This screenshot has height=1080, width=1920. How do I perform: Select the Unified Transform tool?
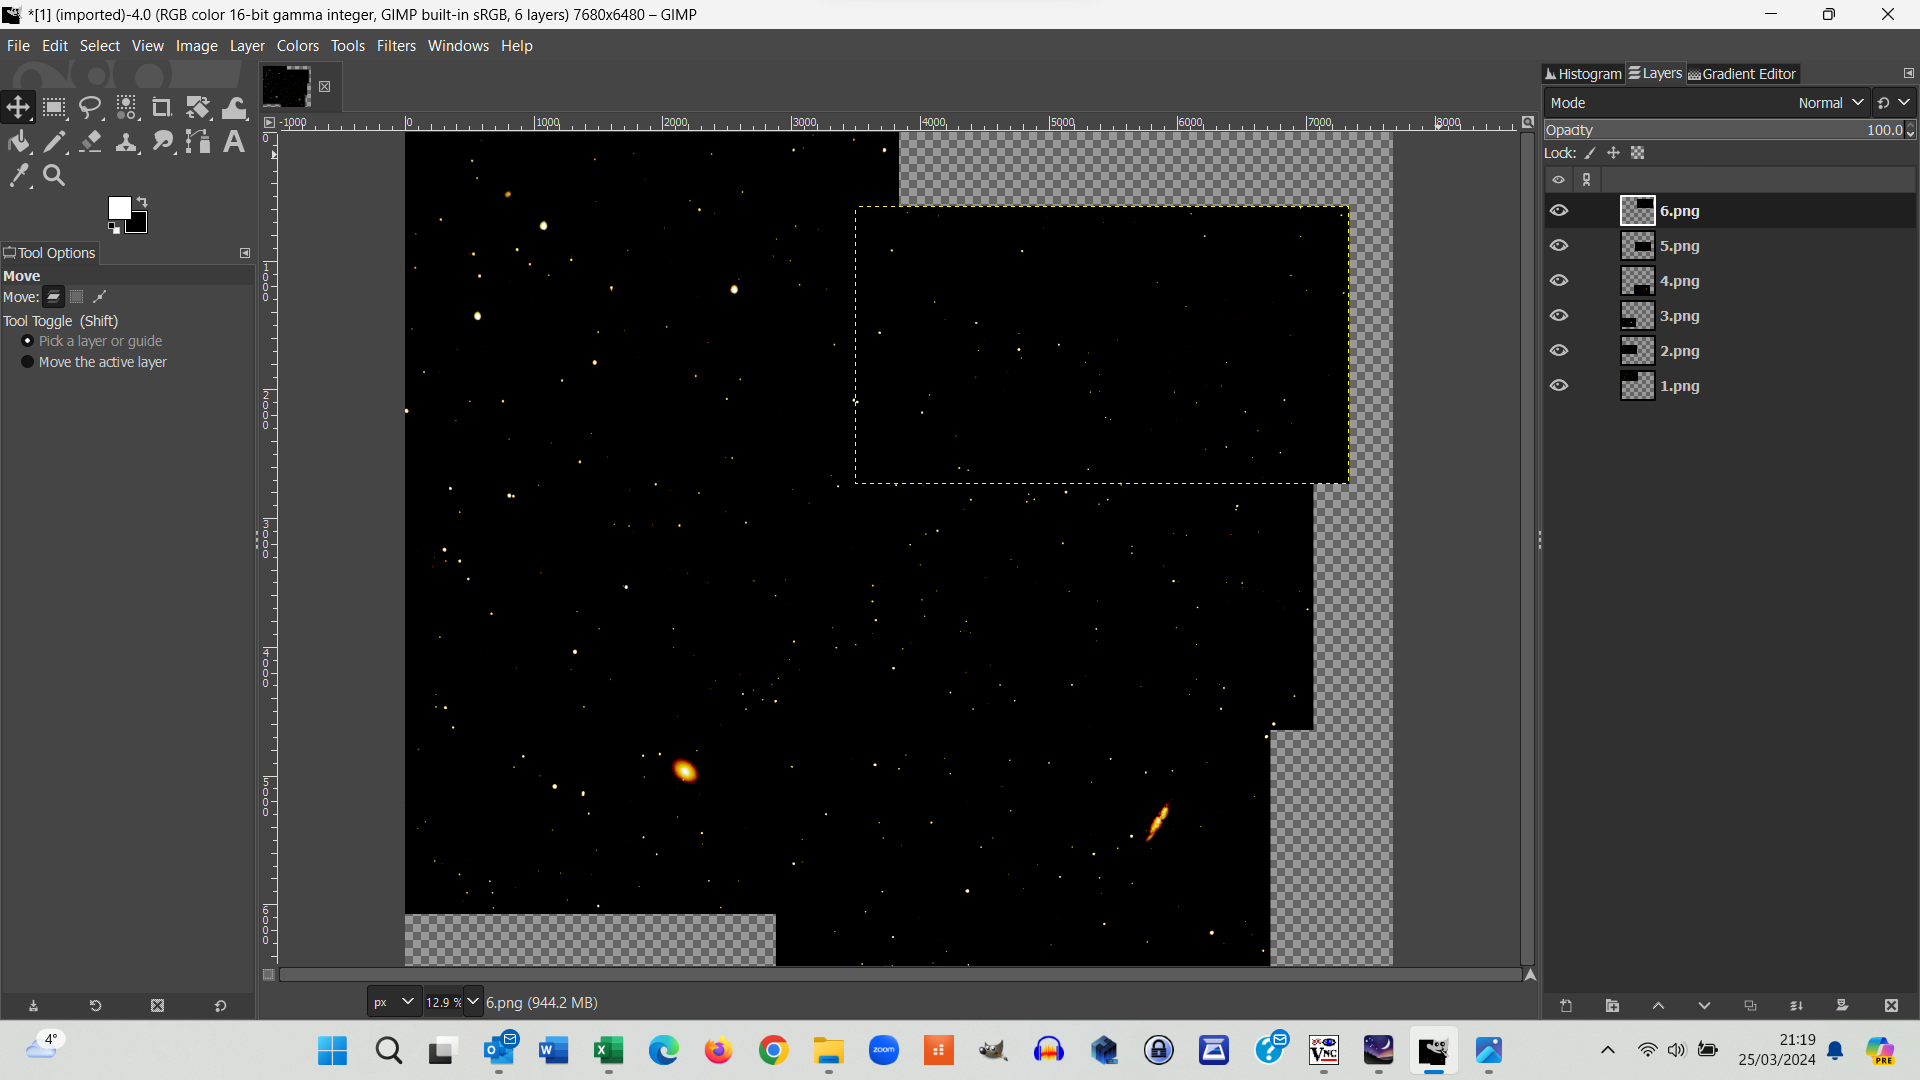[x=198, y=107]
